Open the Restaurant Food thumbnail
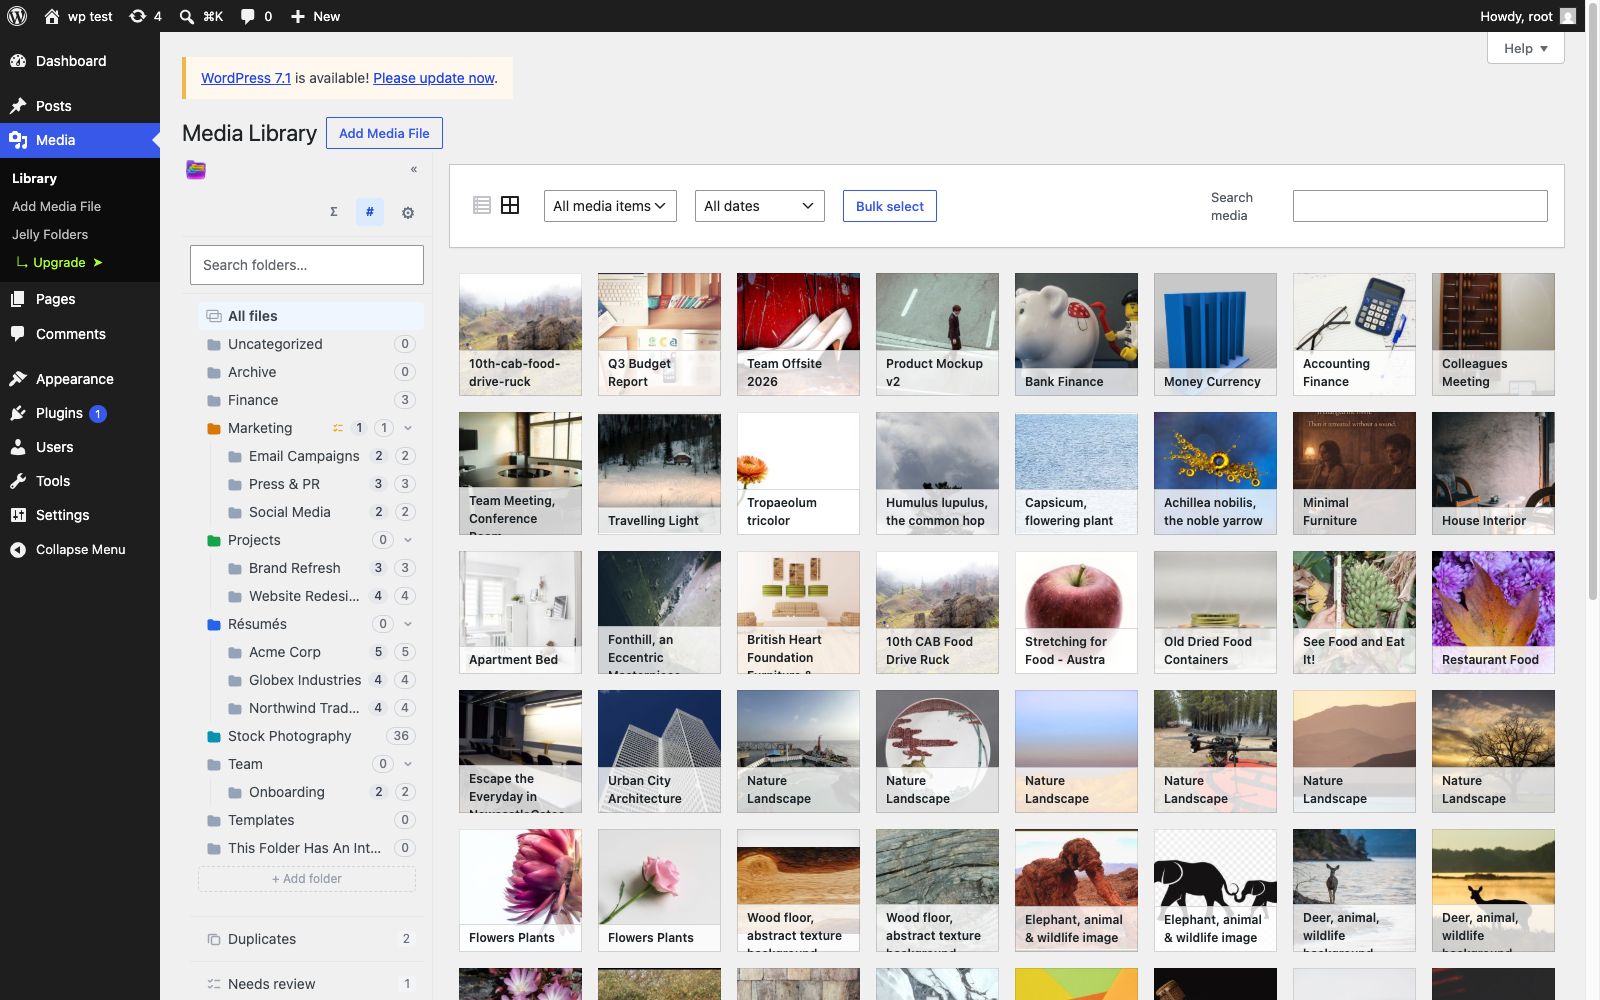 point(1493,612)
